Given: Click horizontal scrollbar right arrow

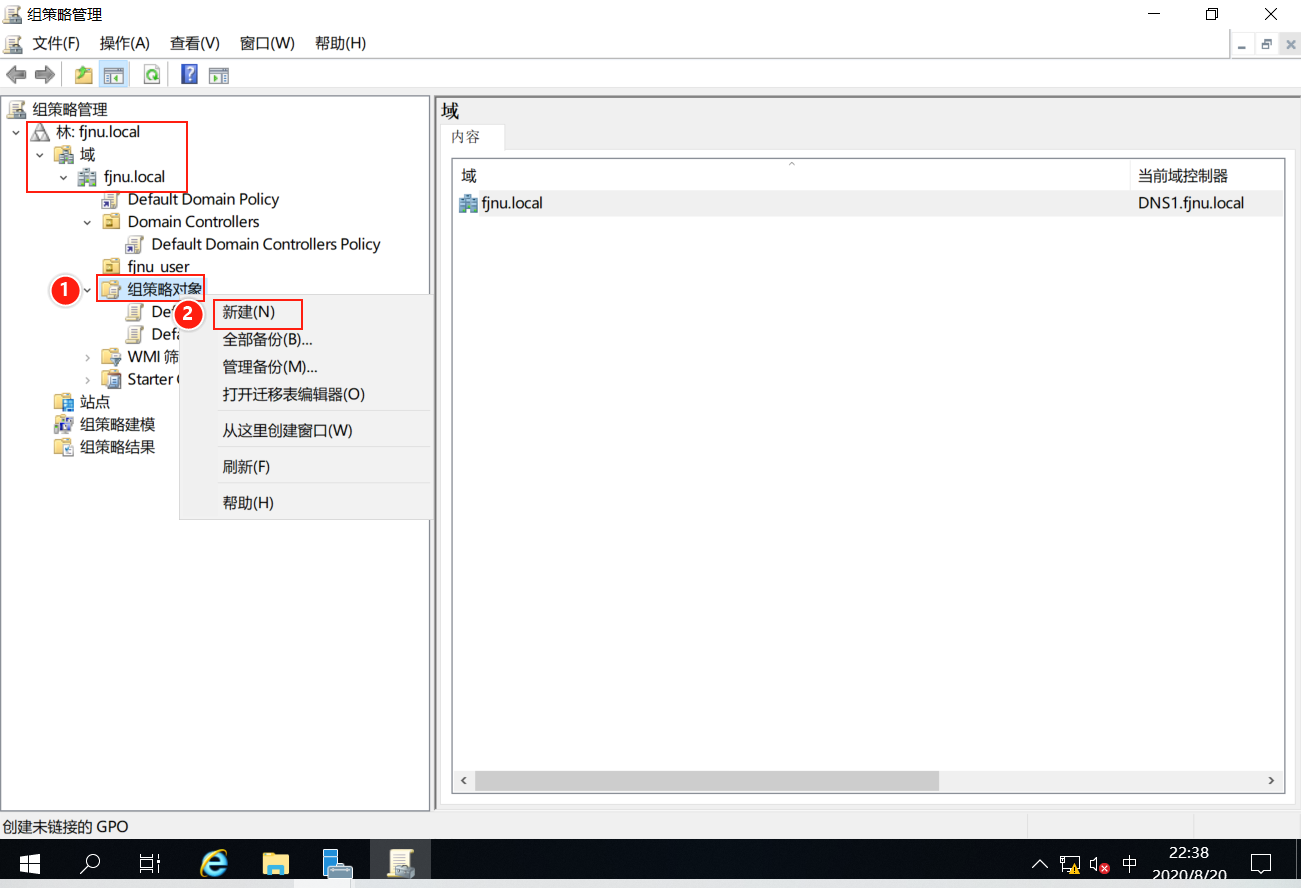Looking at the screenshot, I should pyautogui.click(x=1271, y=781).
